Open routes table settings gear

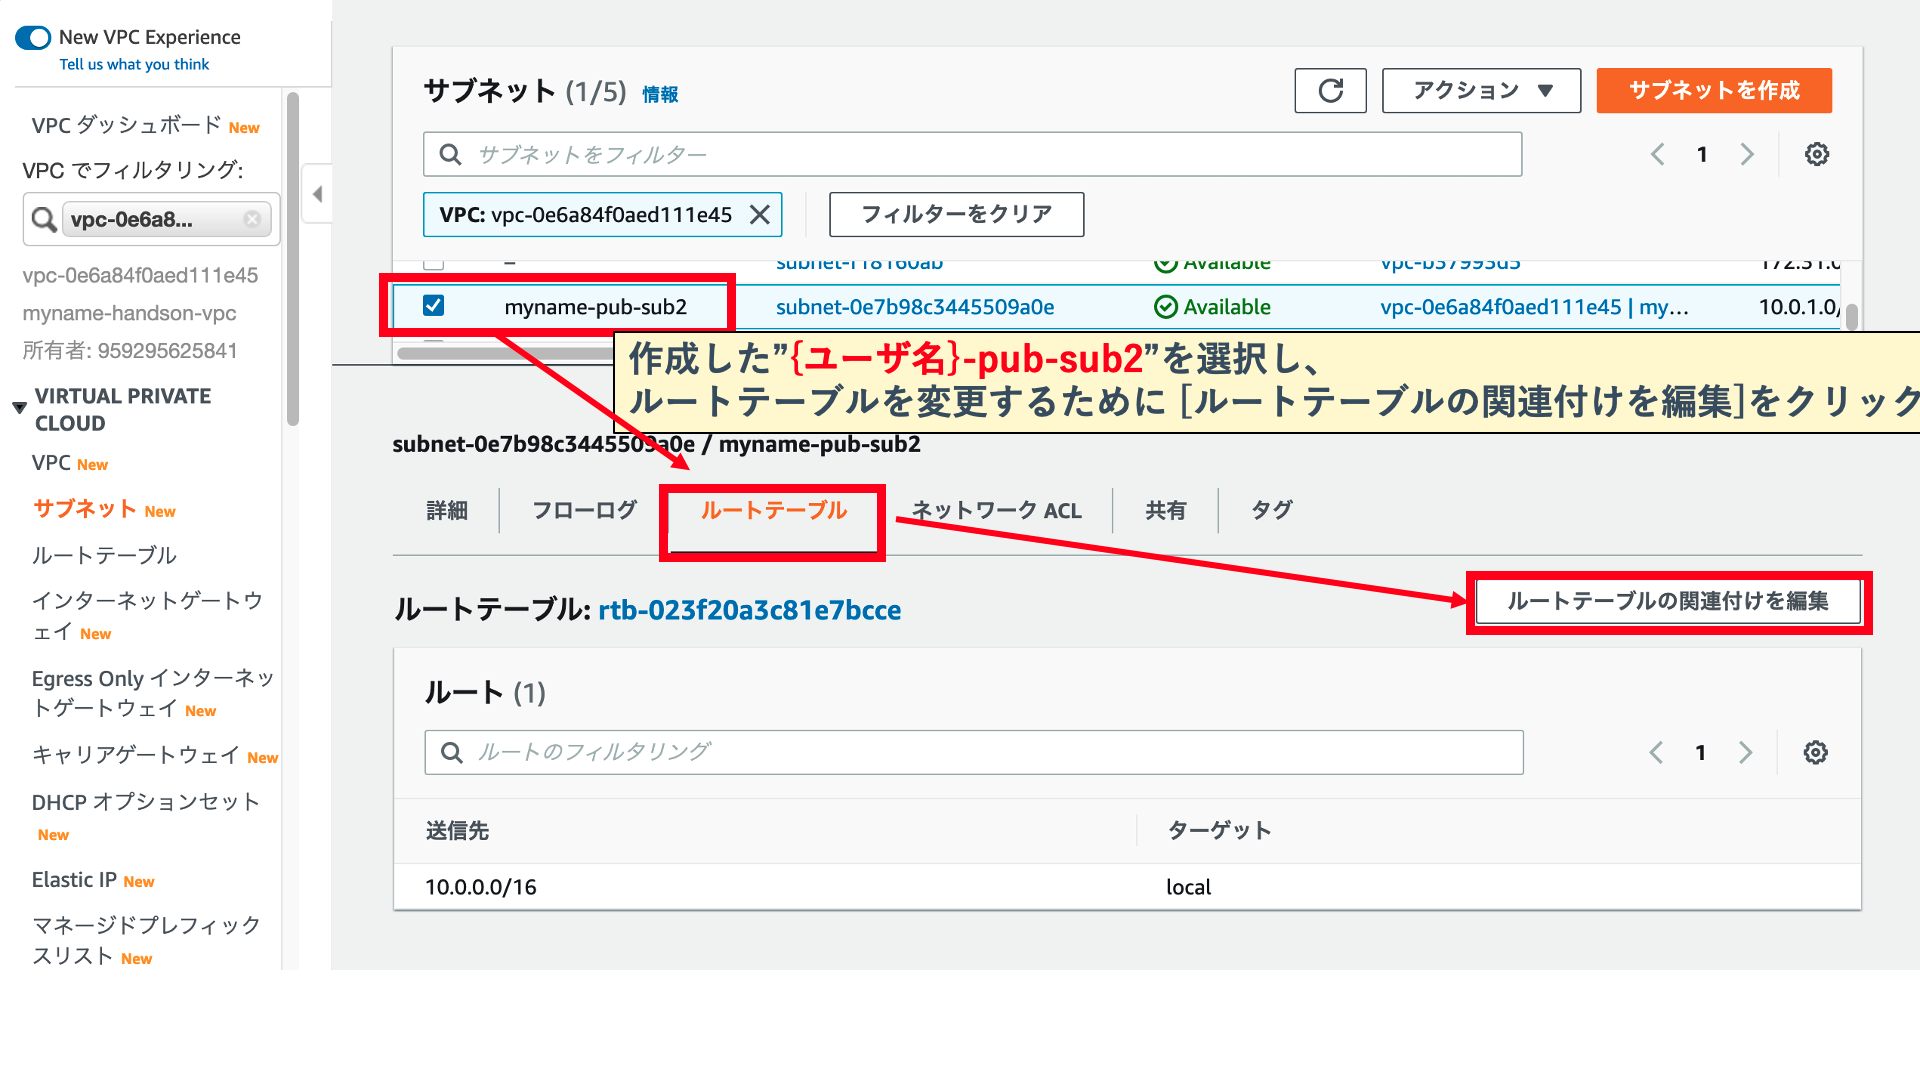coord(1815,752)
